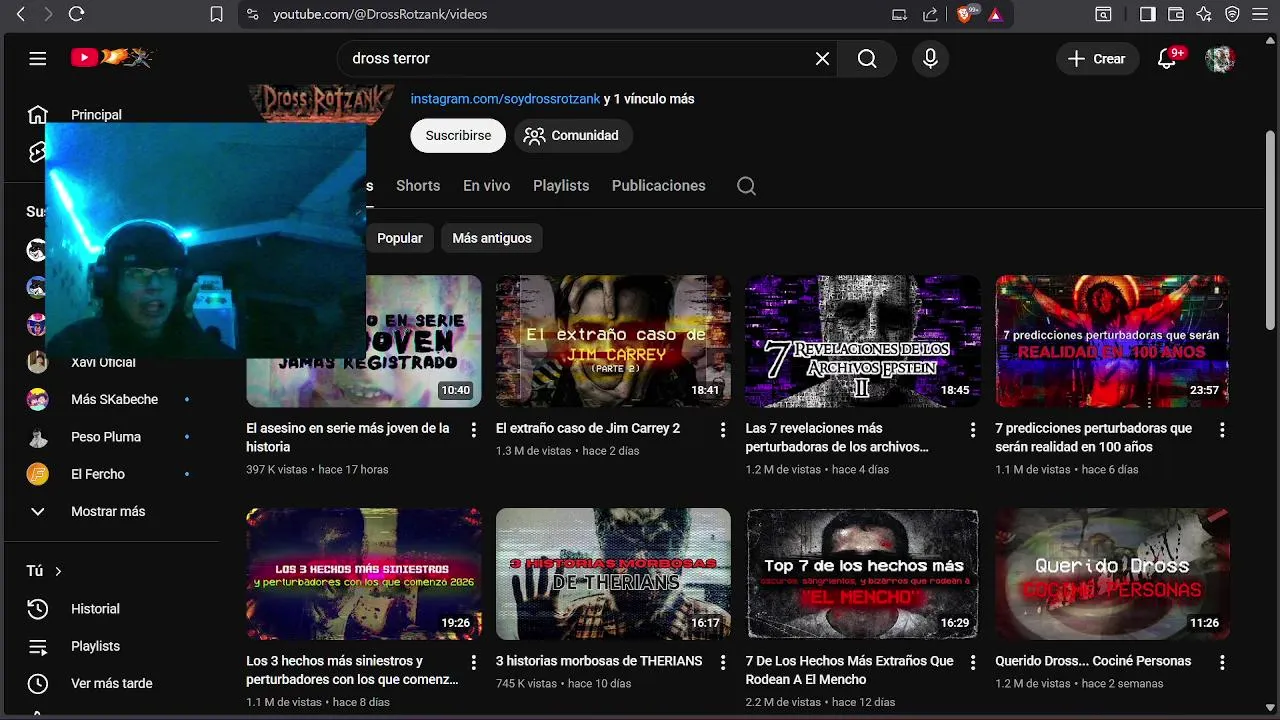Open options for 3 historias THERIANS video

point(723,663)
